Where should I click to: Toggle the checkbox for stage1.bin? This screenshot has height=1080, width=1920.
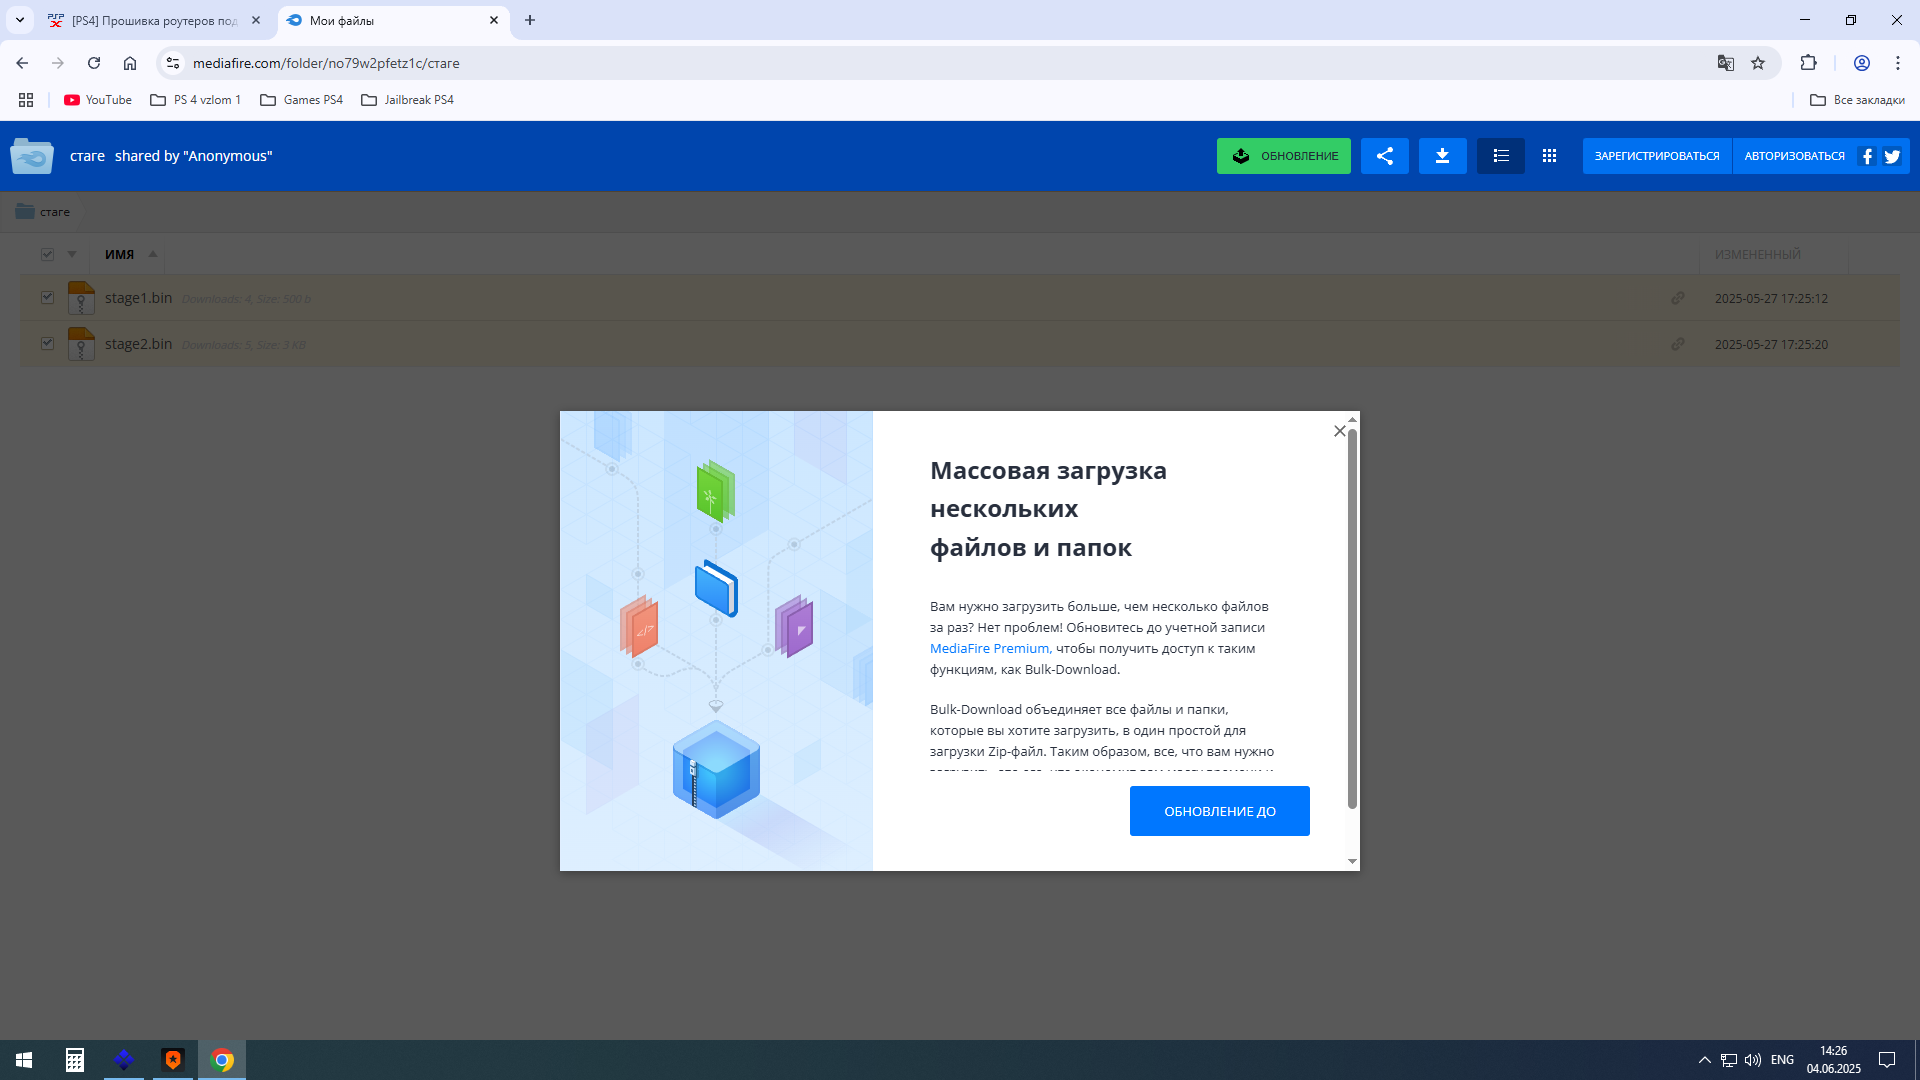[47, 297]
